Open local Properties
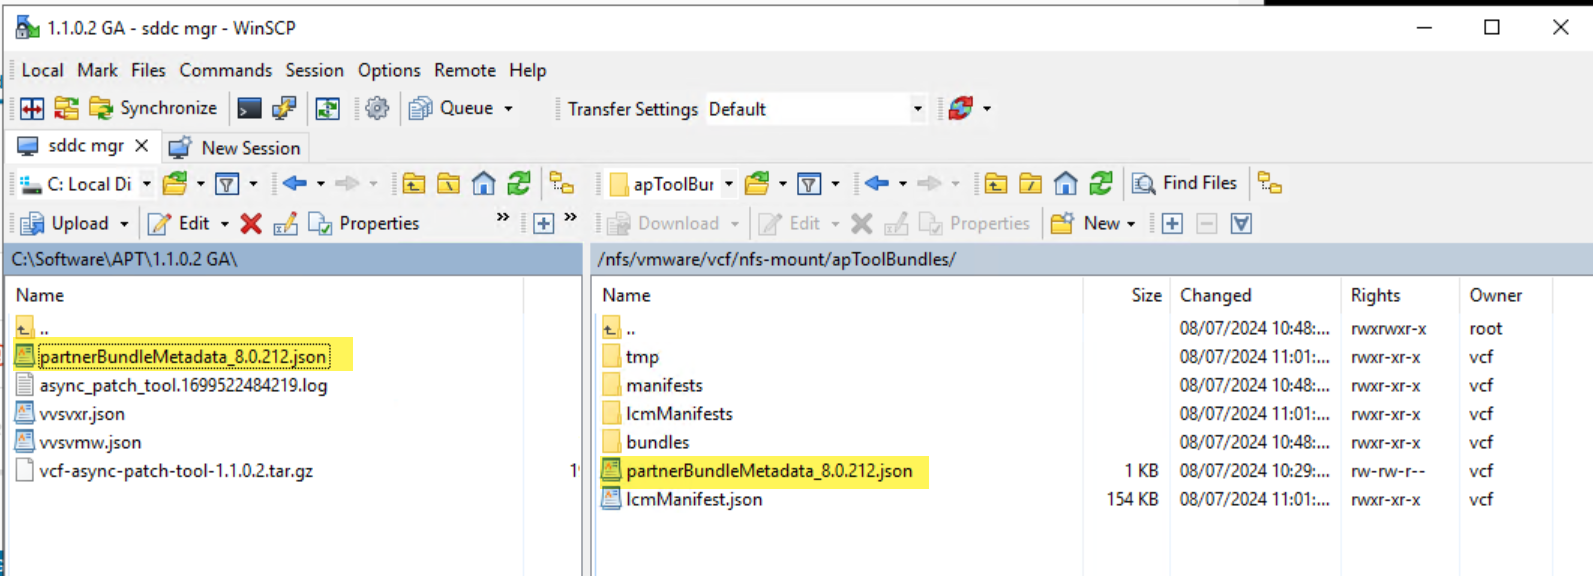The height and width of the screenshot is (576, 1593). click(364, 223)
